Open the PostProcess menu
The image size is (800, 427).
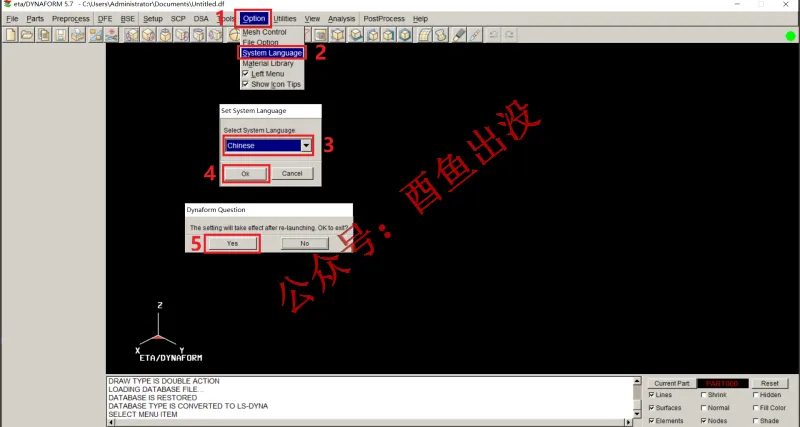(384, 19)
